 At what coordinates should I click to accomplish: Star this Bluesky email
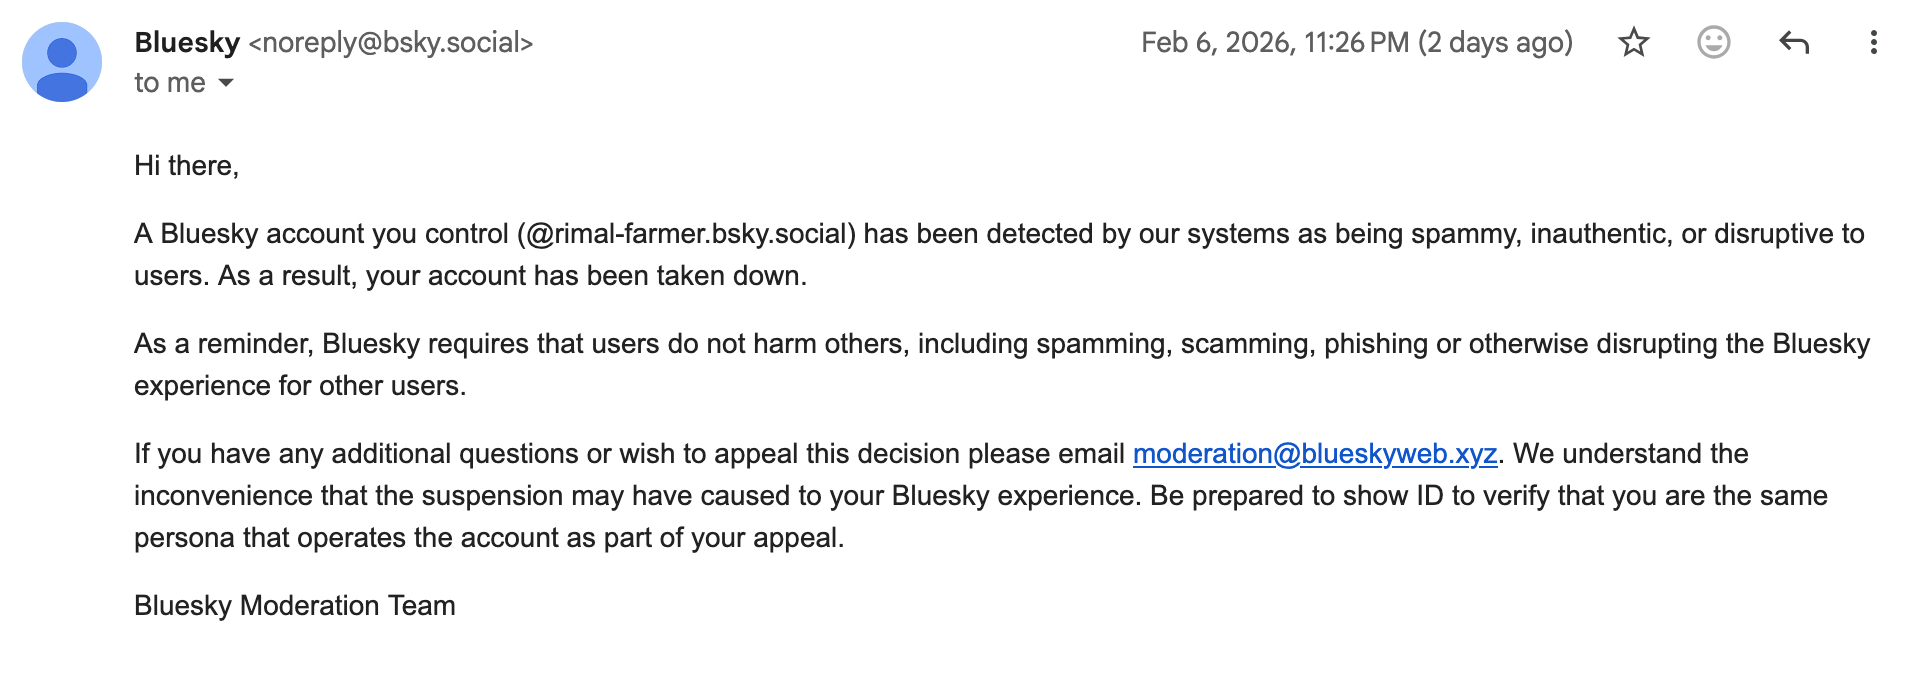coord(1633,42)
